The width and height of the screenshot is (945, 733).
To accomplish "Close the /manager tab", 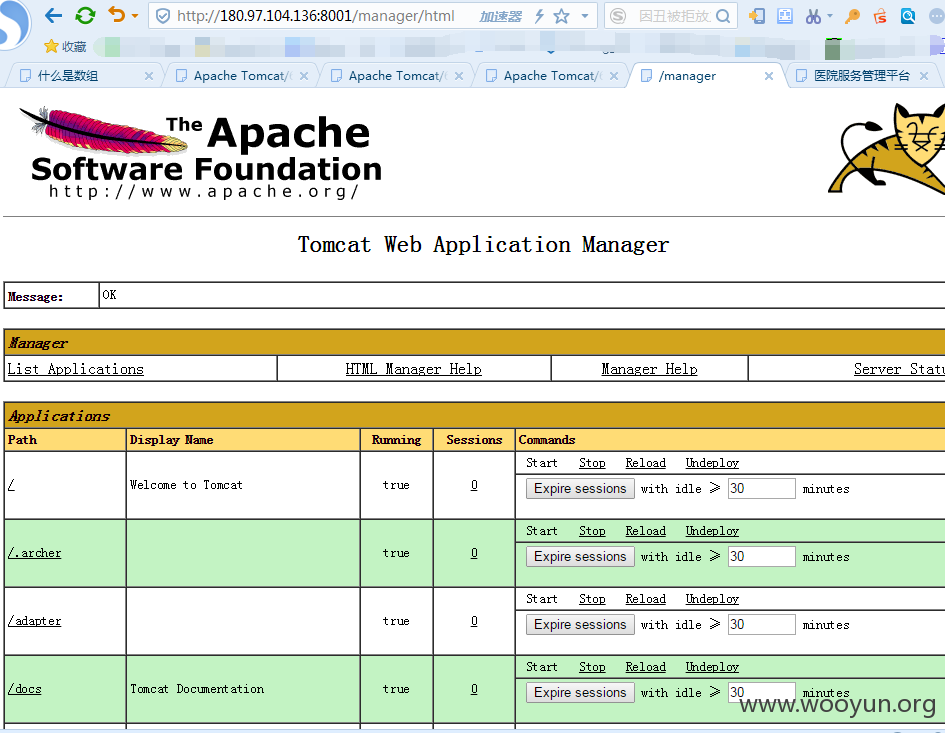I will pos(769,76).
